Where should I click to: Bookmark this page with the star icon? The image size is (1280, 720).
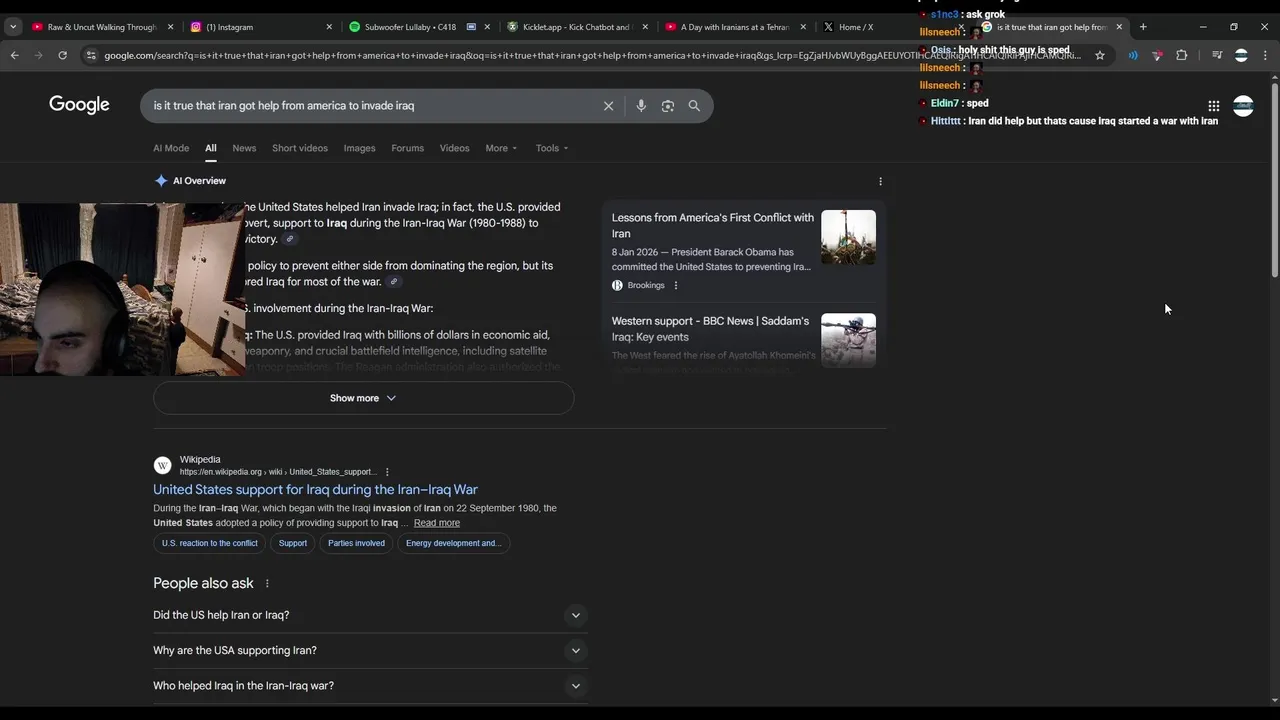click(x=1100, y=55)
